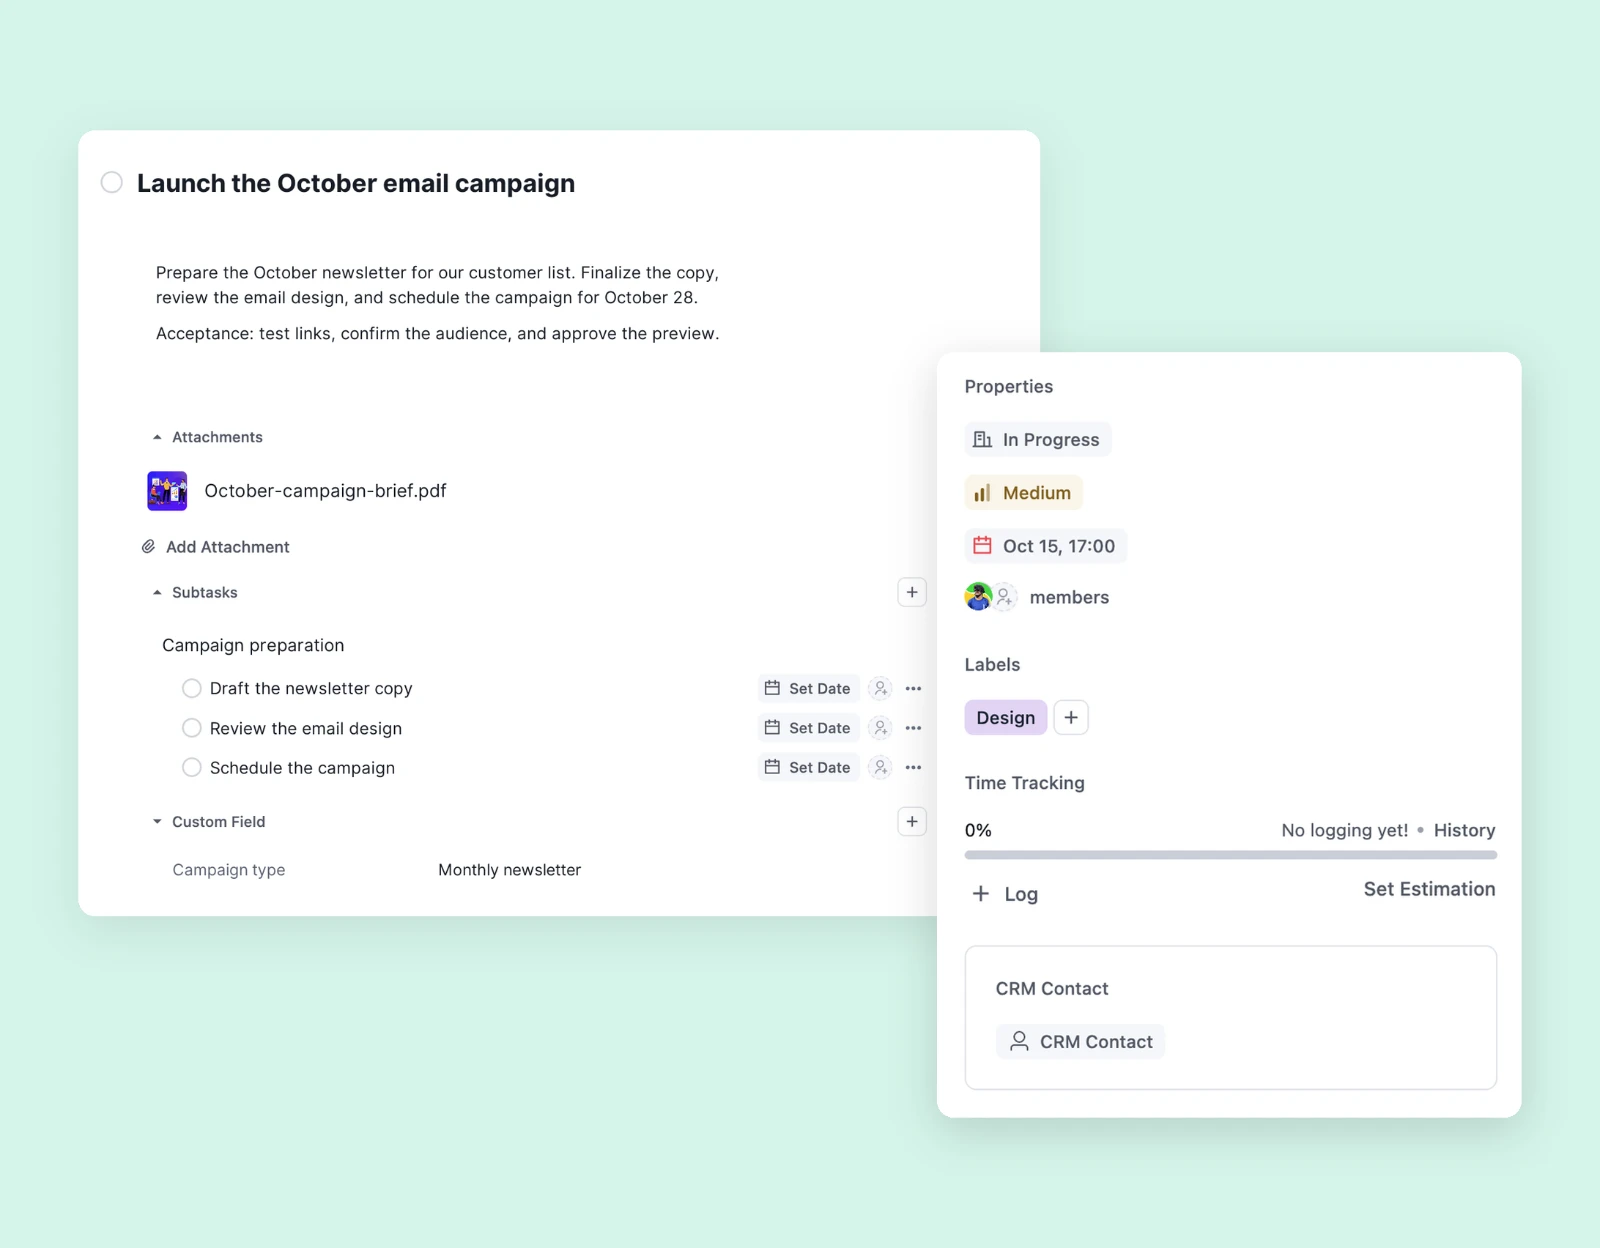Viewport: 1600px width, 1248px height.
Task: Toggle the Custom Field section
Action: click(157, 822)
